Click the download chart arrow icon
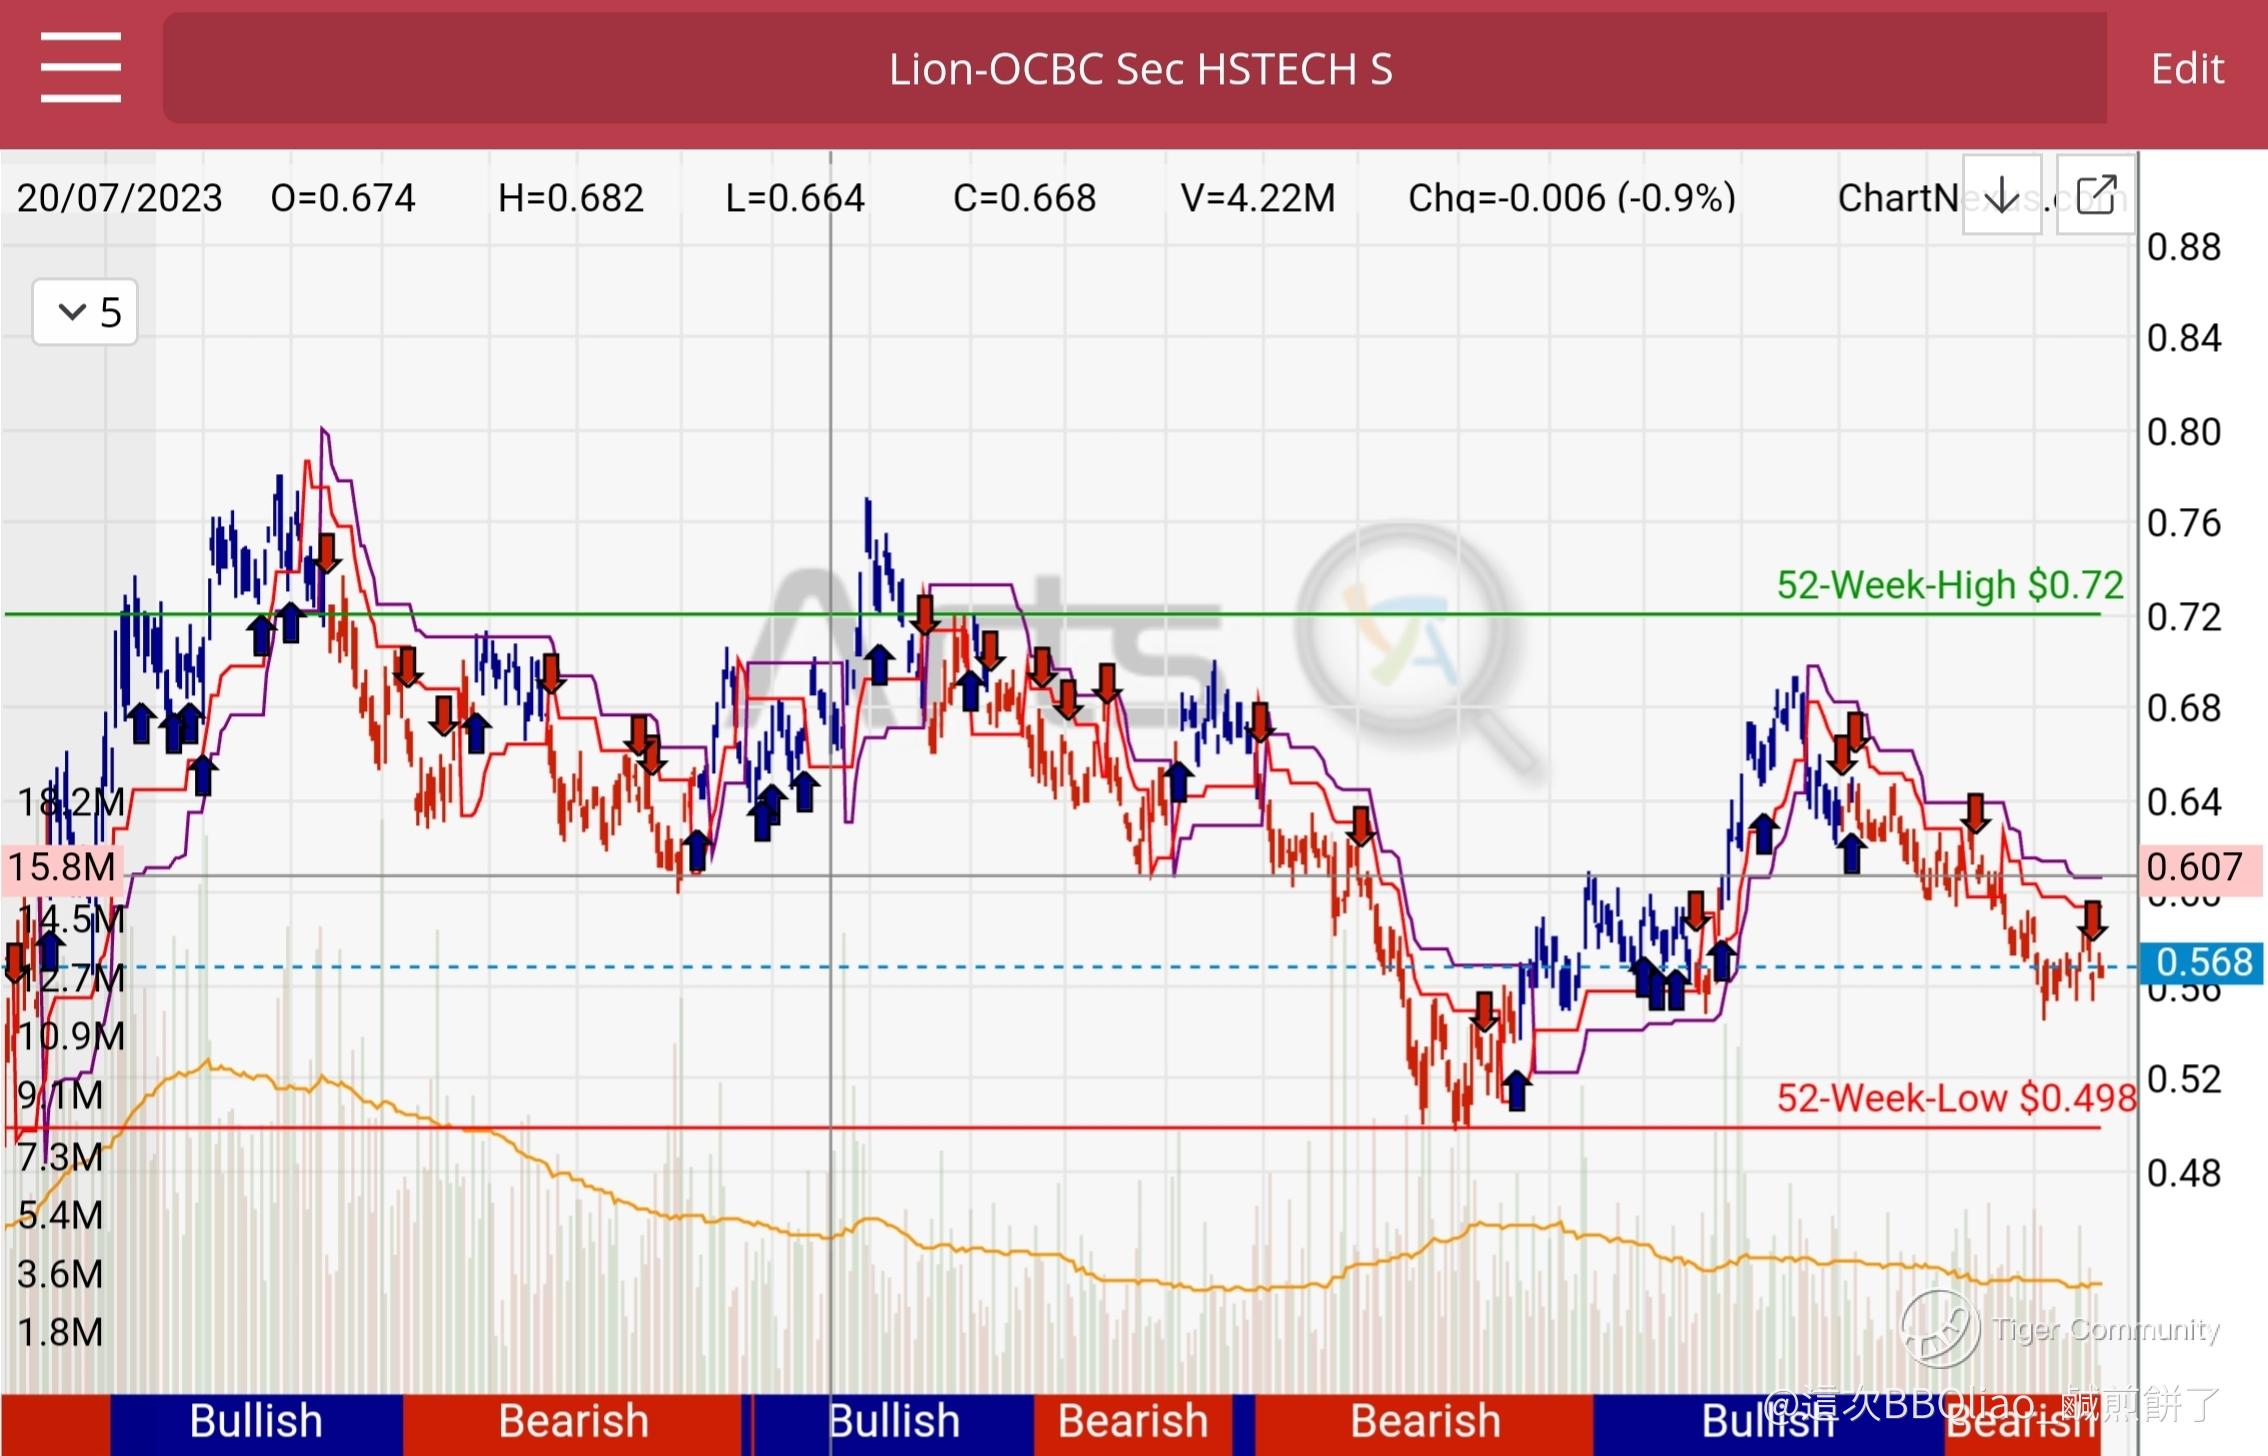This screenshot has height=1456, width=2268. [x=2001, y=195]
